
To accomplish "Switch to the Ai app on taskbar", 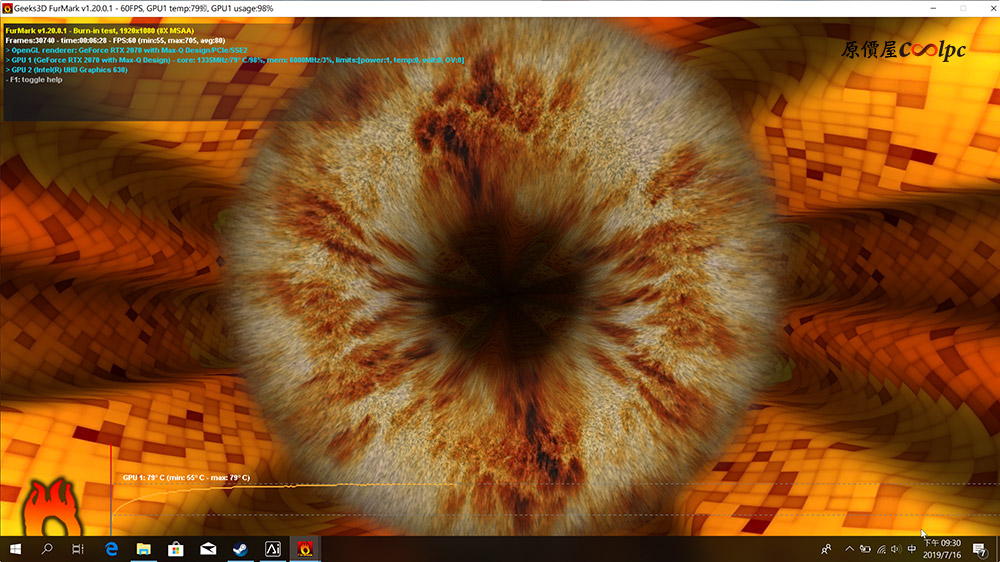I will click(273, 549).
